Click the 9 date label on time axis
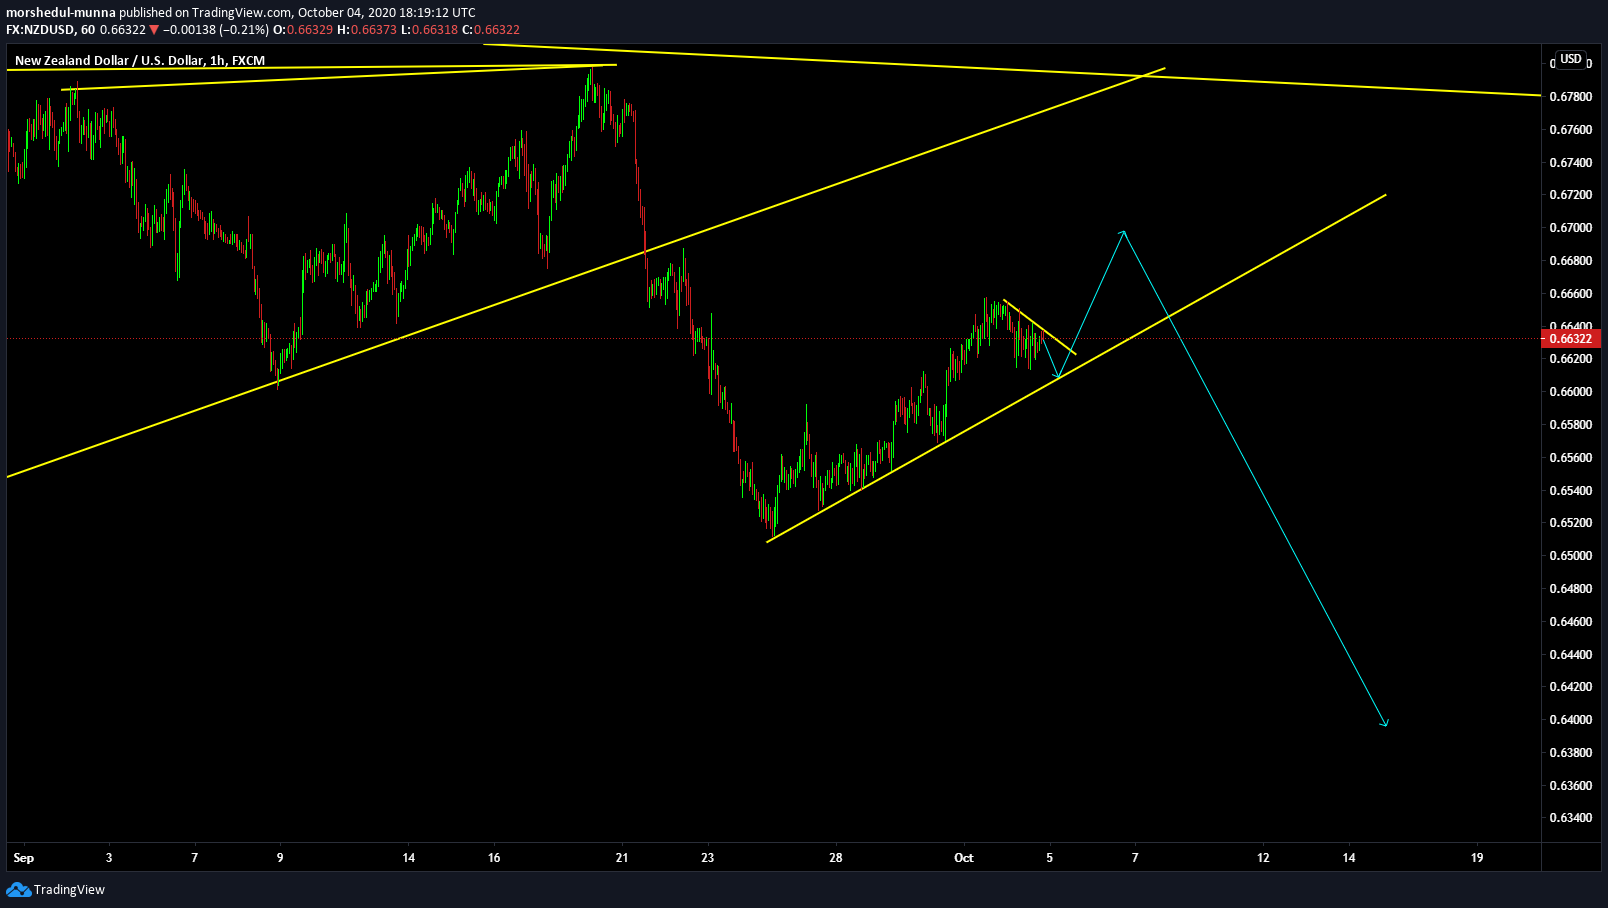This screenshot has width=1608, height=908. [x=280, y=858]
